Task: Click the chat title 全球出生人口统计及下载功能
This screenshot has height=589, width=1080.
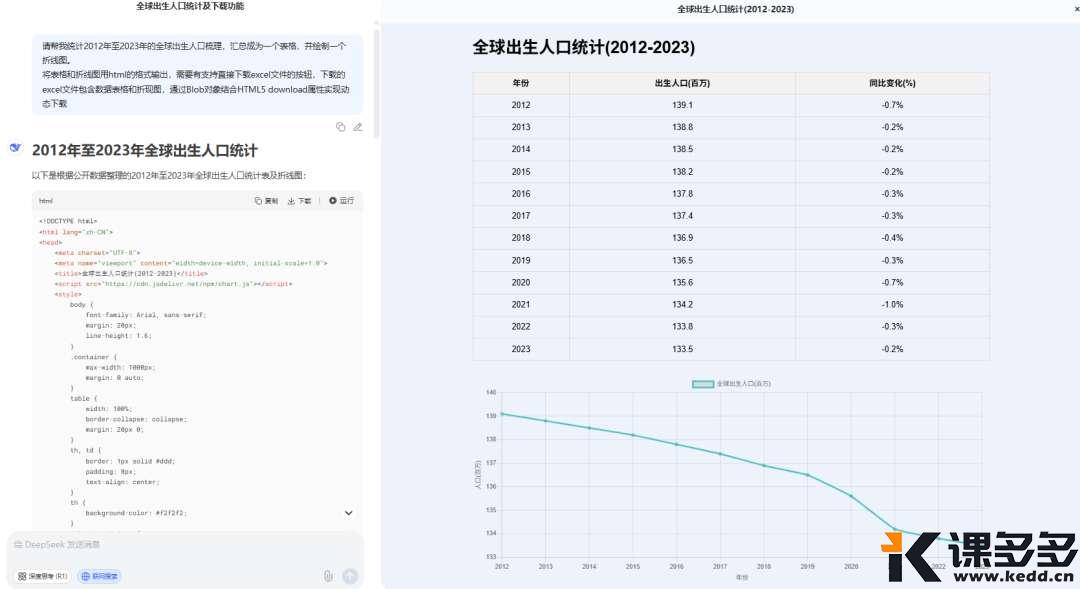Action: tap(190, 6)
